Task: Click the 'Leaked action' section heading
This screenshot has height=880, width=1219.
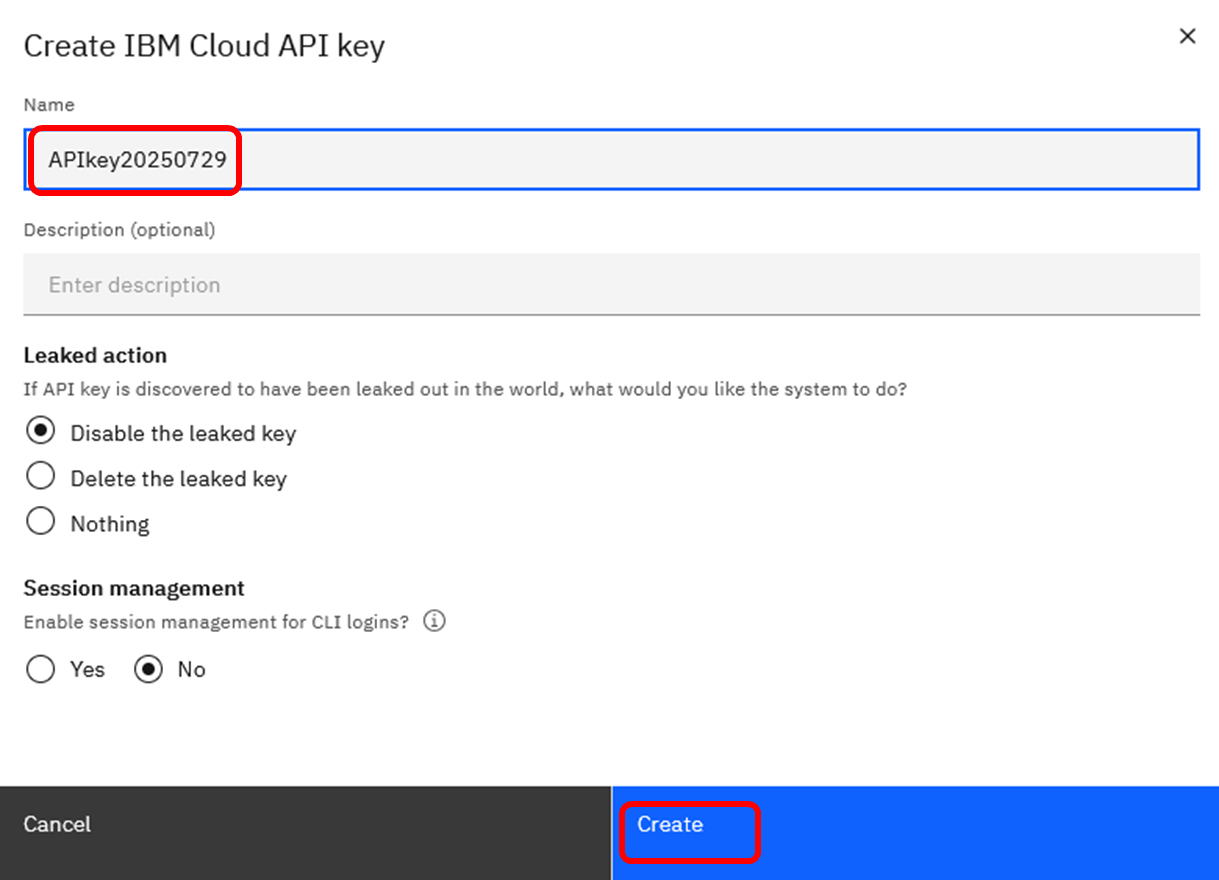Action: (x=95, y=355)
